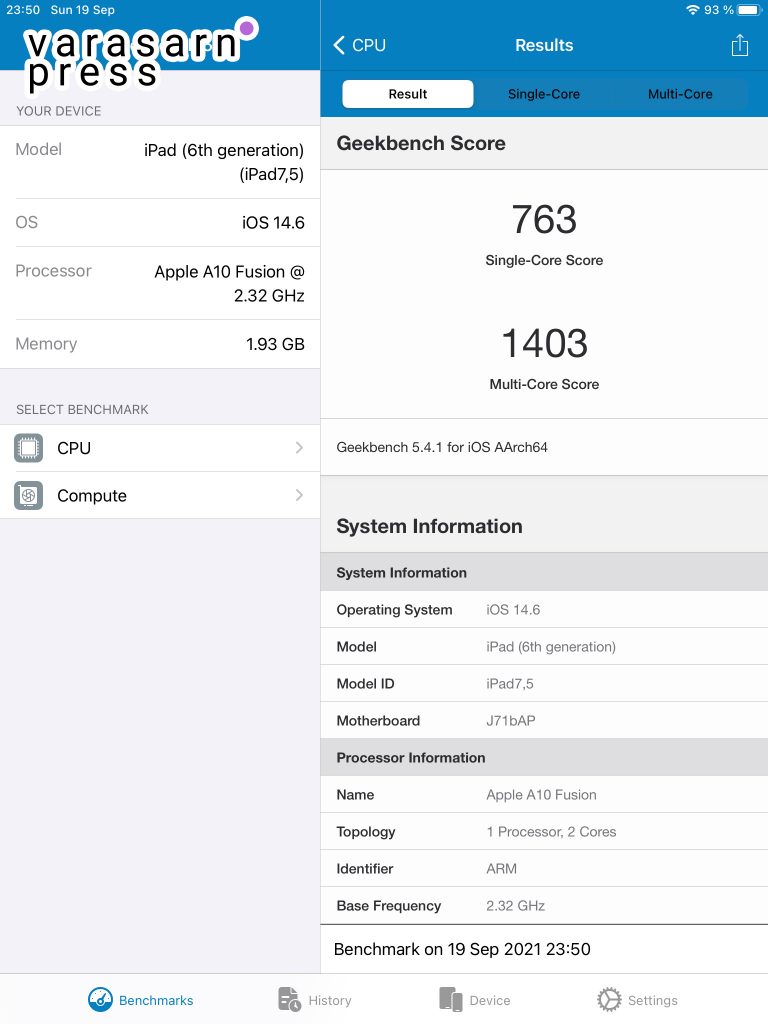
Task: Open the Settings gear icon
Action: pos(609,999)
